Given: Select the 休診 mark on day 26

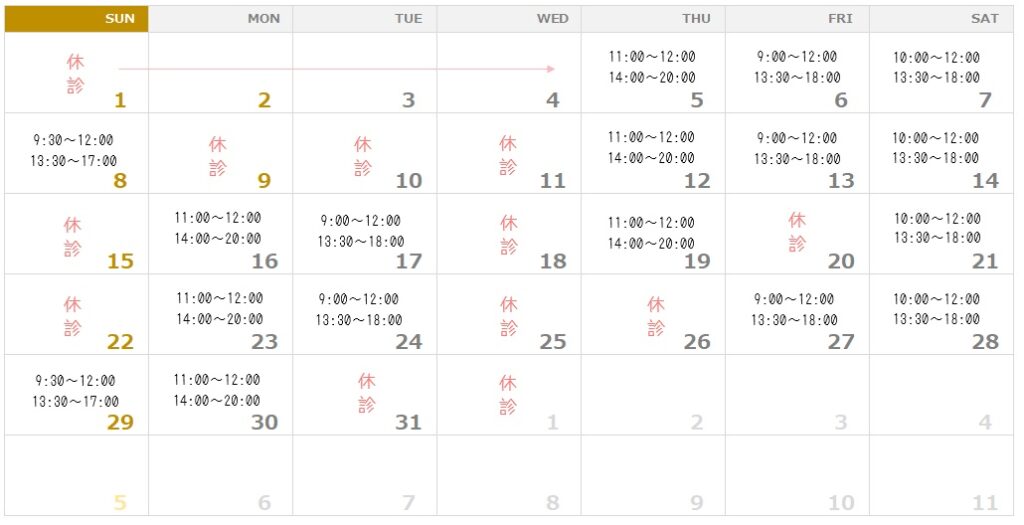Looking at the screenshot, I should [x=656, y=316].
